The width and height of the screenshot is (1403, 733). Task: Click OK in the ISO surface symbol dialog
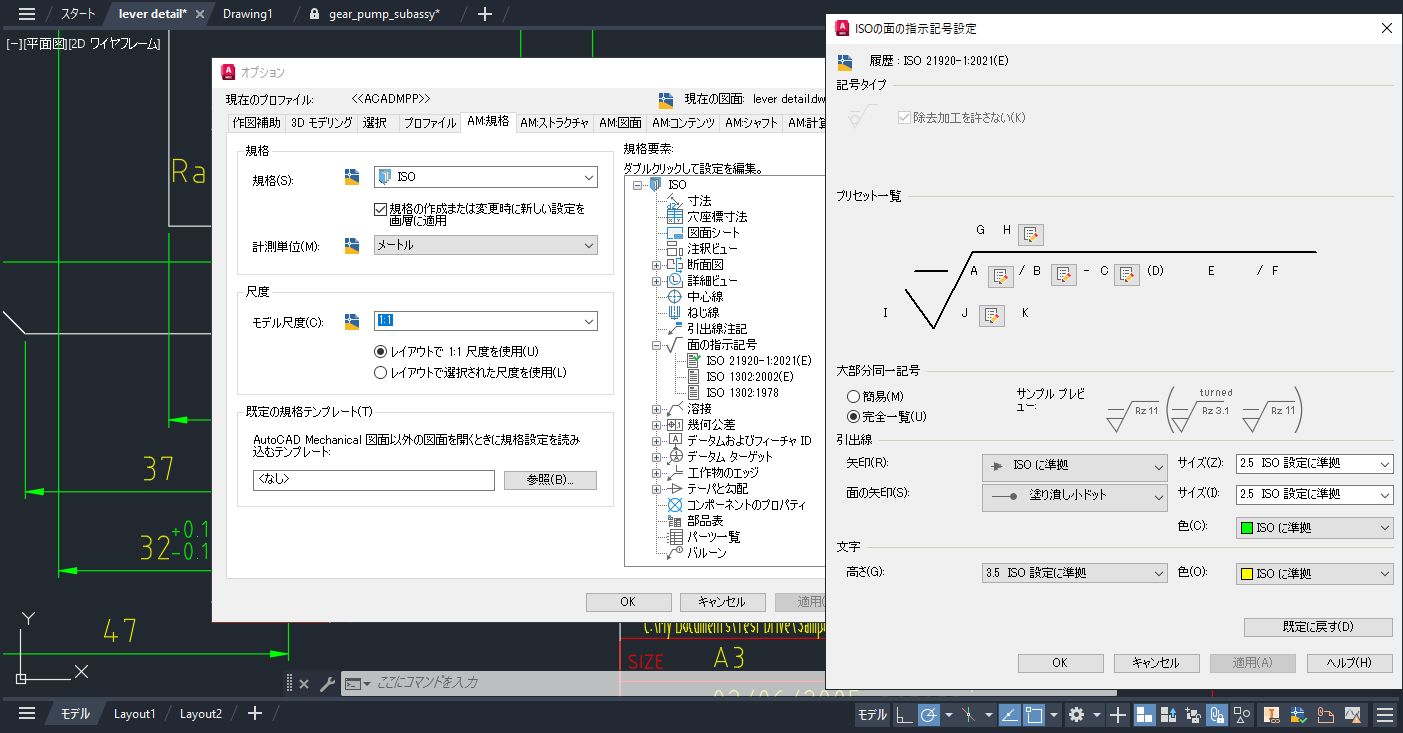click(1060, 663)
